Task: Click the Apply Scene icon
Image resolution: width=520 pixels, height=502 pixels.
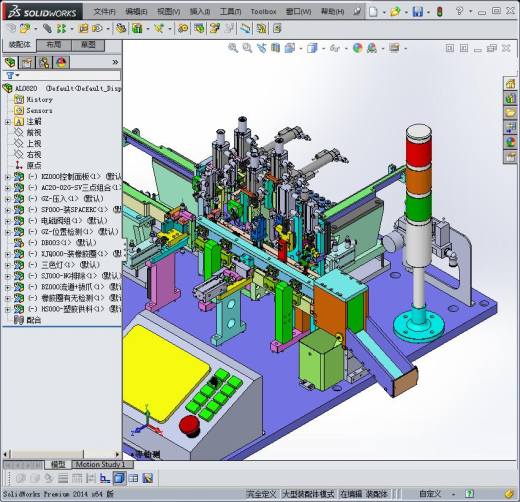Action: 372,48
